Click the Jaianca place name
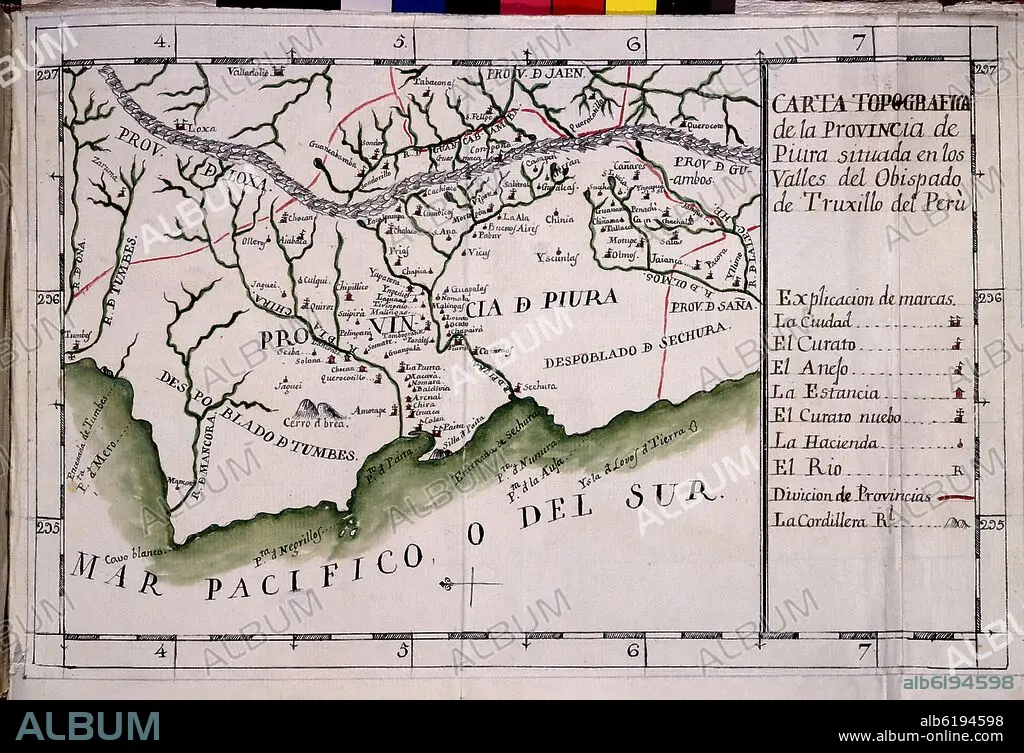1024x753 pixels. point(667,260)
